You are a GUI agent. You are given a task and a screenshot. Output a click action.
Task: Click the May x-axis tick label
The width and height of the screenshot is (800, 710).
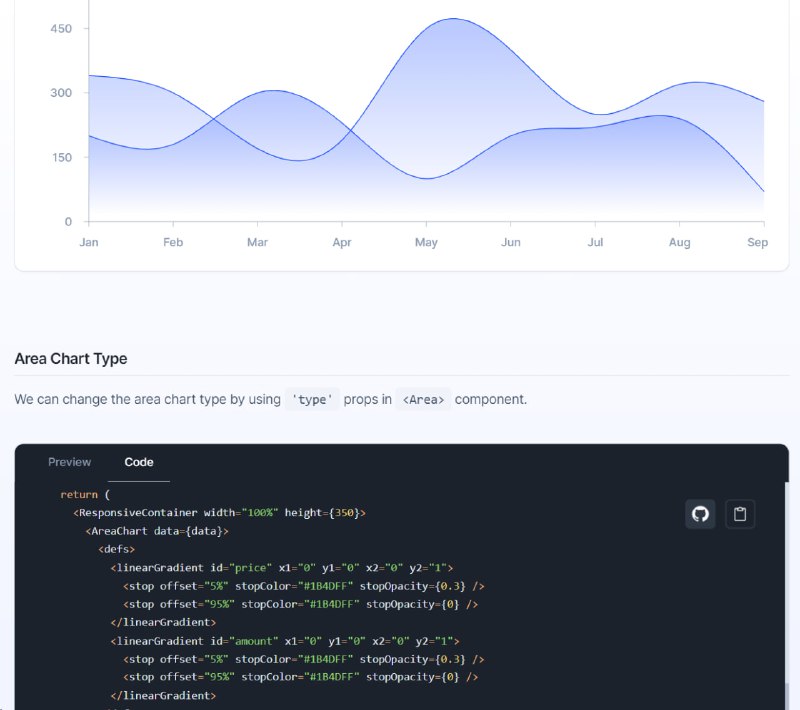pos(426,242)
